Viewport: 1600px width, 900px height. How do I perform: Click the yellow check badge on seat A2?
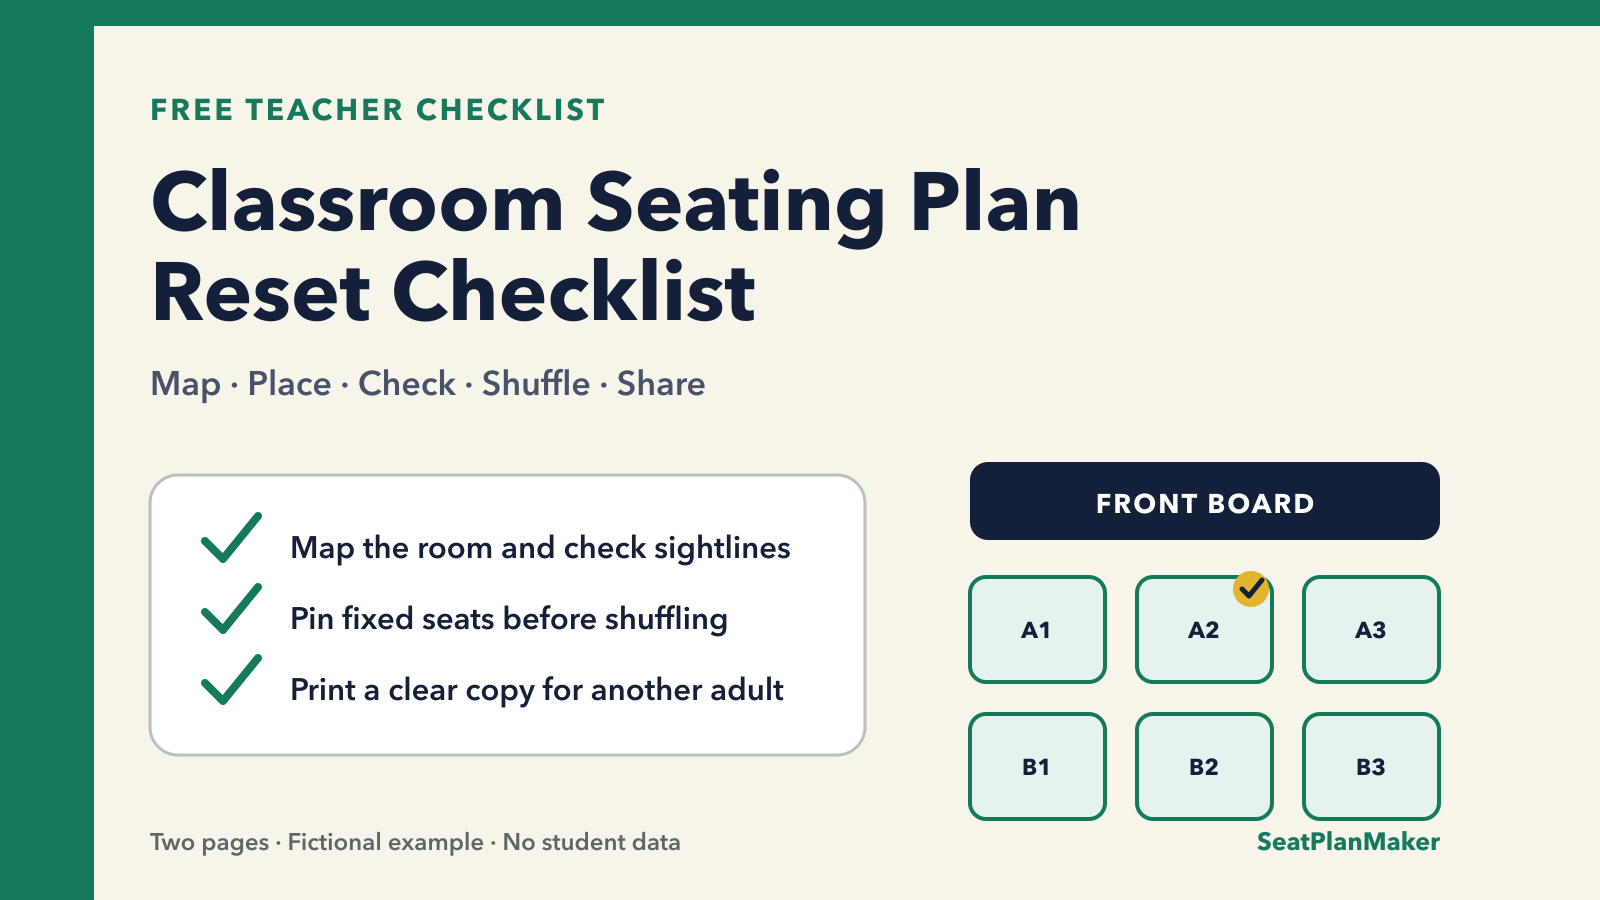click(x=1251, y=589)
